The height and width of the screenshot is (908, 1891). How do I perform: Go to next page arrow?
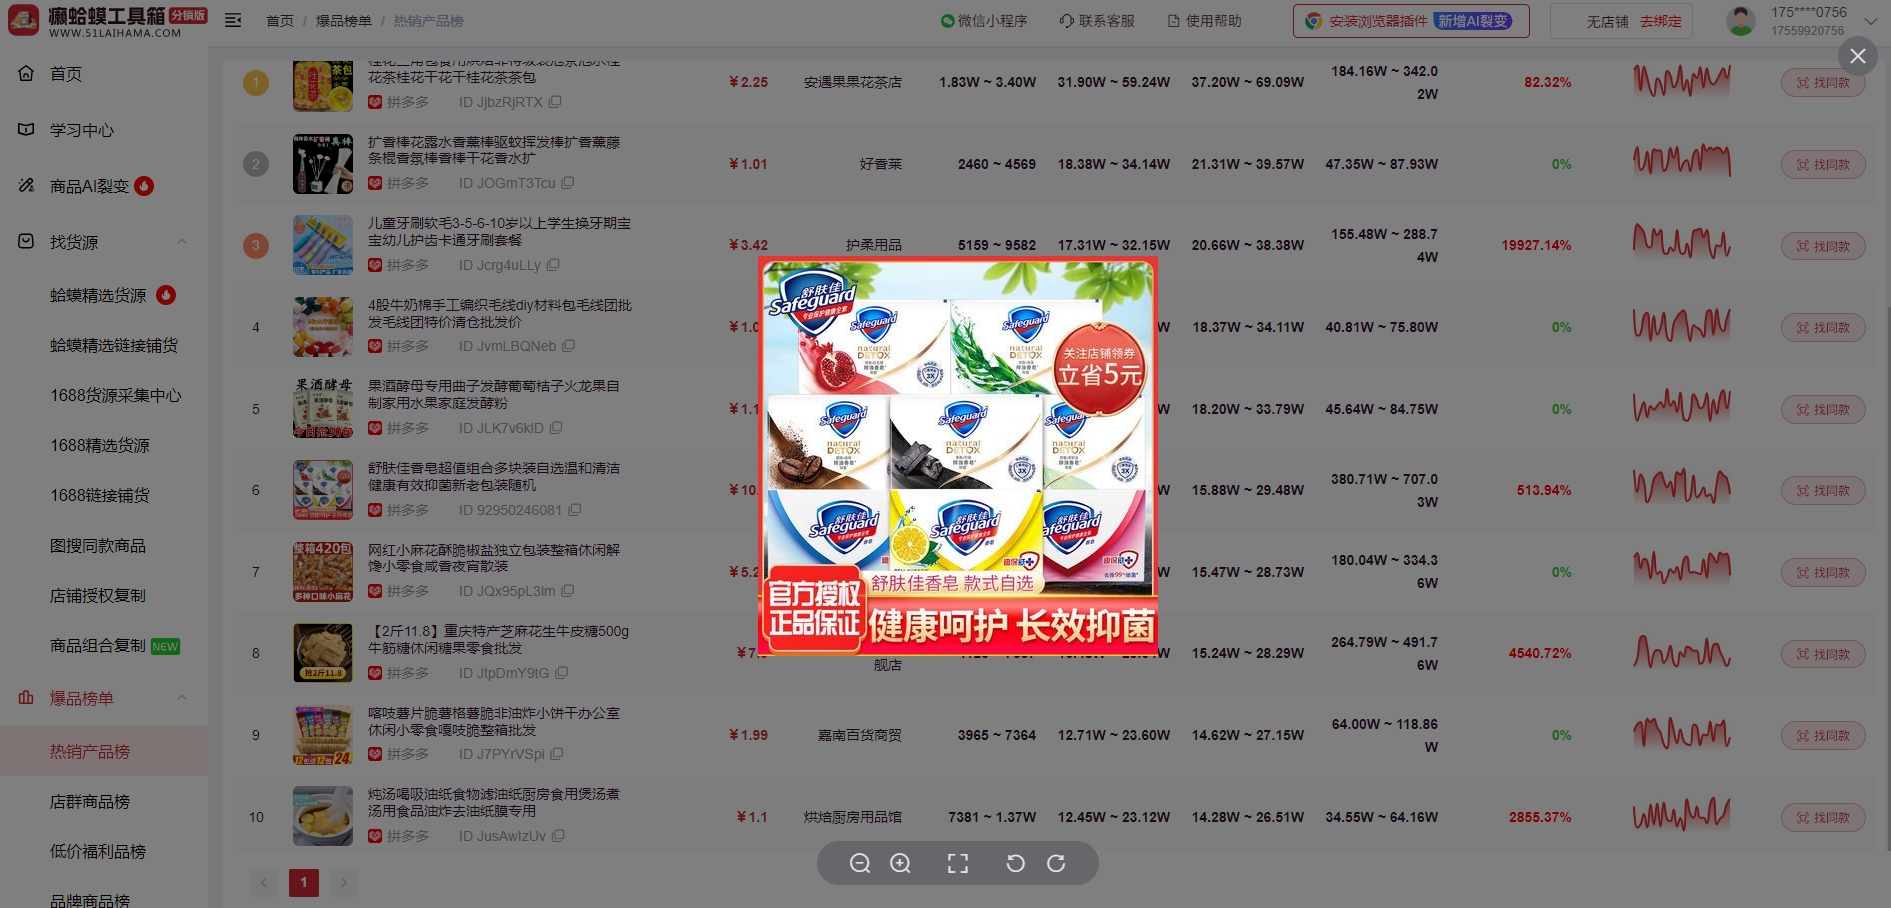tap(344, 882)
